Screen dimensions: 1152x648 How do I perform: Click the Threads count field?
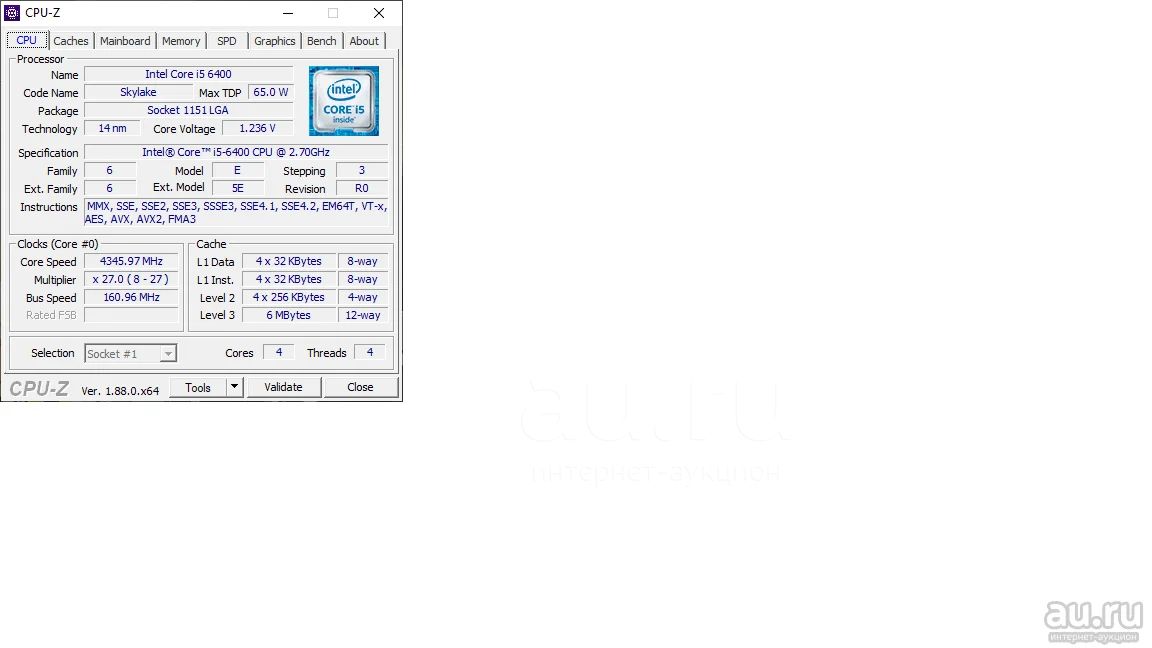370,353
